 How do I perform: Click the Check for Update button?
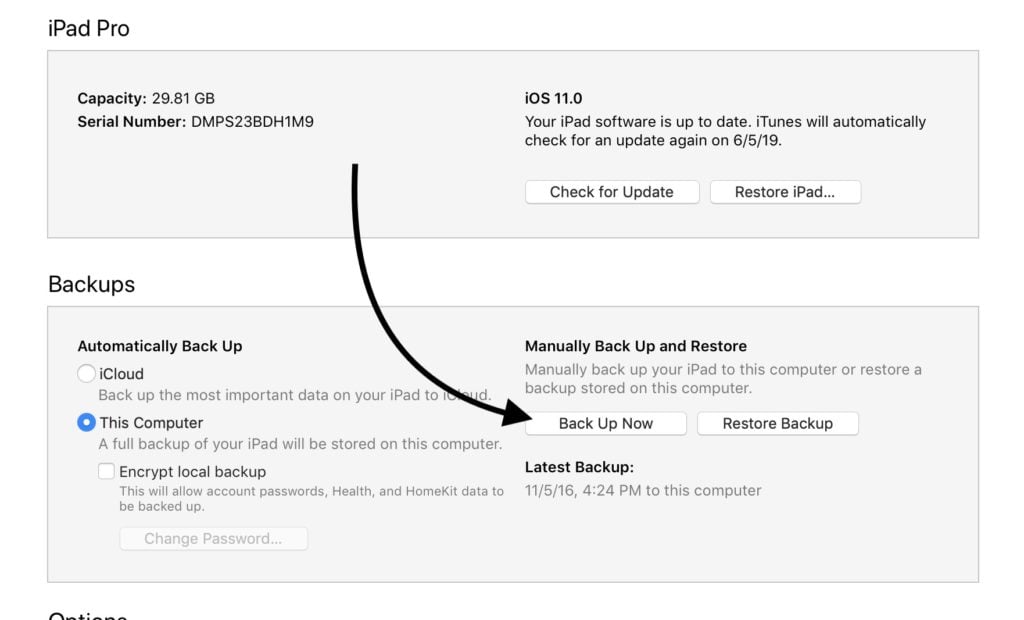[x=612, y=192]
